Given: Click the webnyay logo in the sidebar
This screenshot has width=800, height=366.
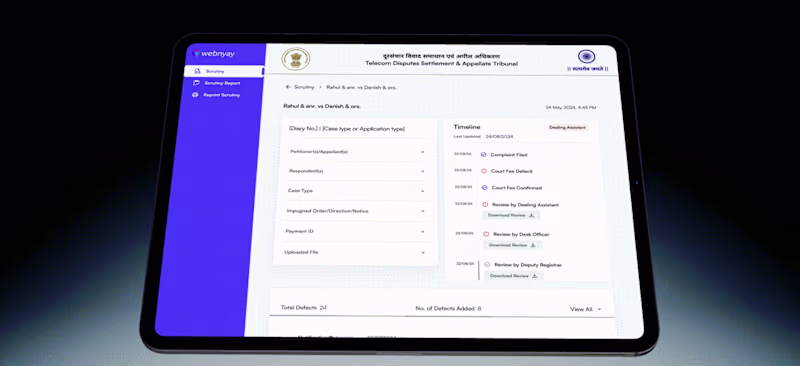Looking at the screenshot, I should [x=214, y=54].
